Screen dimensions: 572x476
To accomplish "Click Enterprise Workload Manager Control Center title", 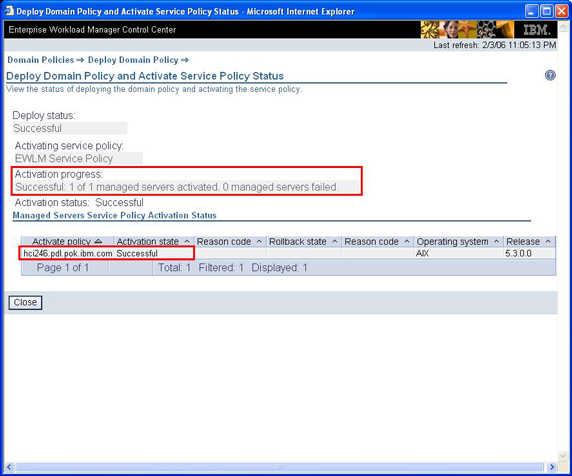I will [x=92, y=30].
